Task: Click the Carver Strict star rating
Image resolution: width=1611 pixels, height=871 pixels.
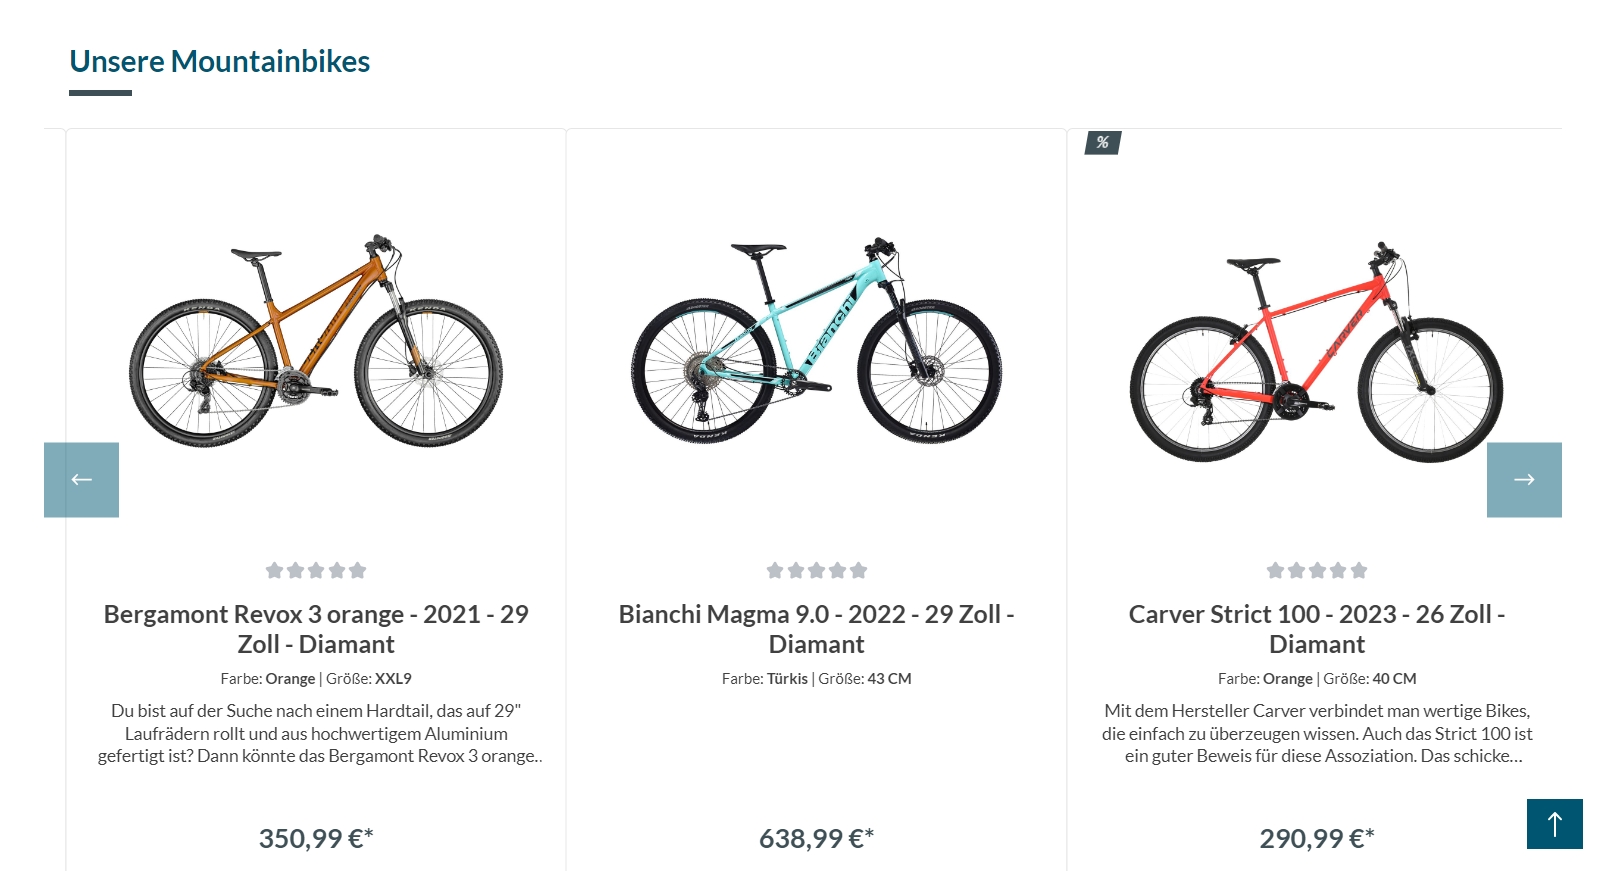Action: (1317, 570)
